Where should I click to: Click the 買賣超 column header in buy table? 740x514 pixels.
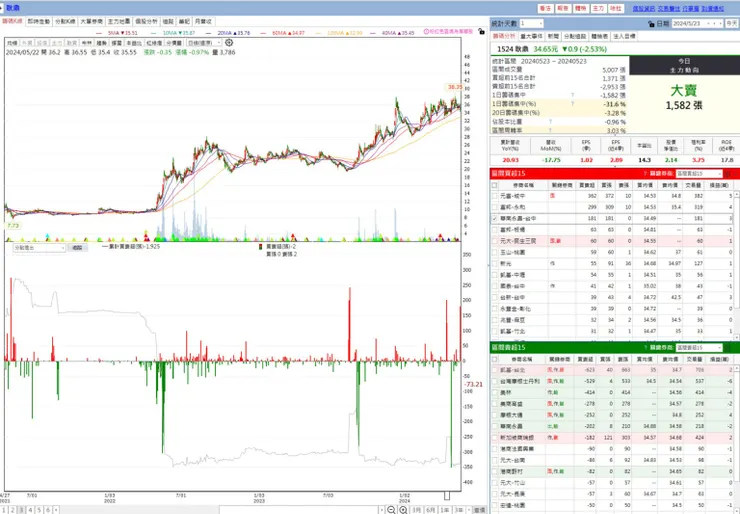tap(587, 185)
